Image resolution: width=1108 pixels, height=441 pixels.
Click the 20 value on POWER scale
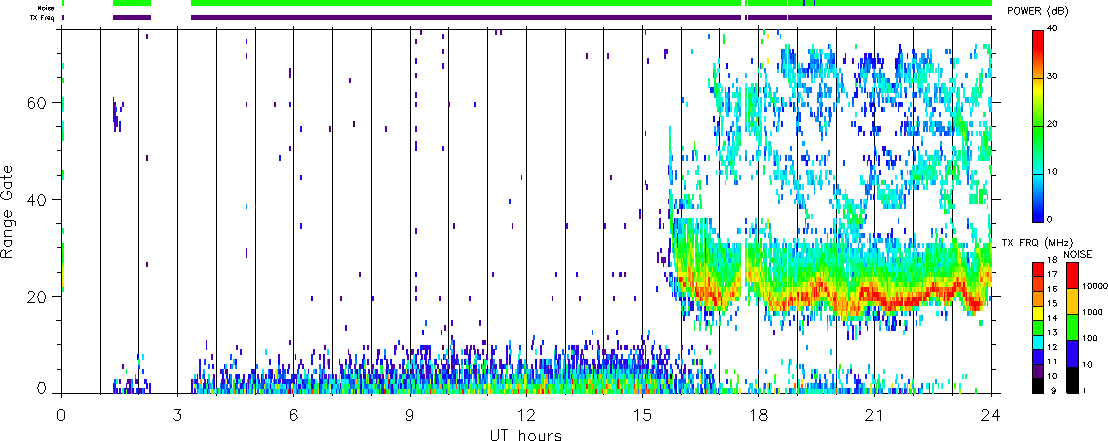click(x=1054, y=125)
